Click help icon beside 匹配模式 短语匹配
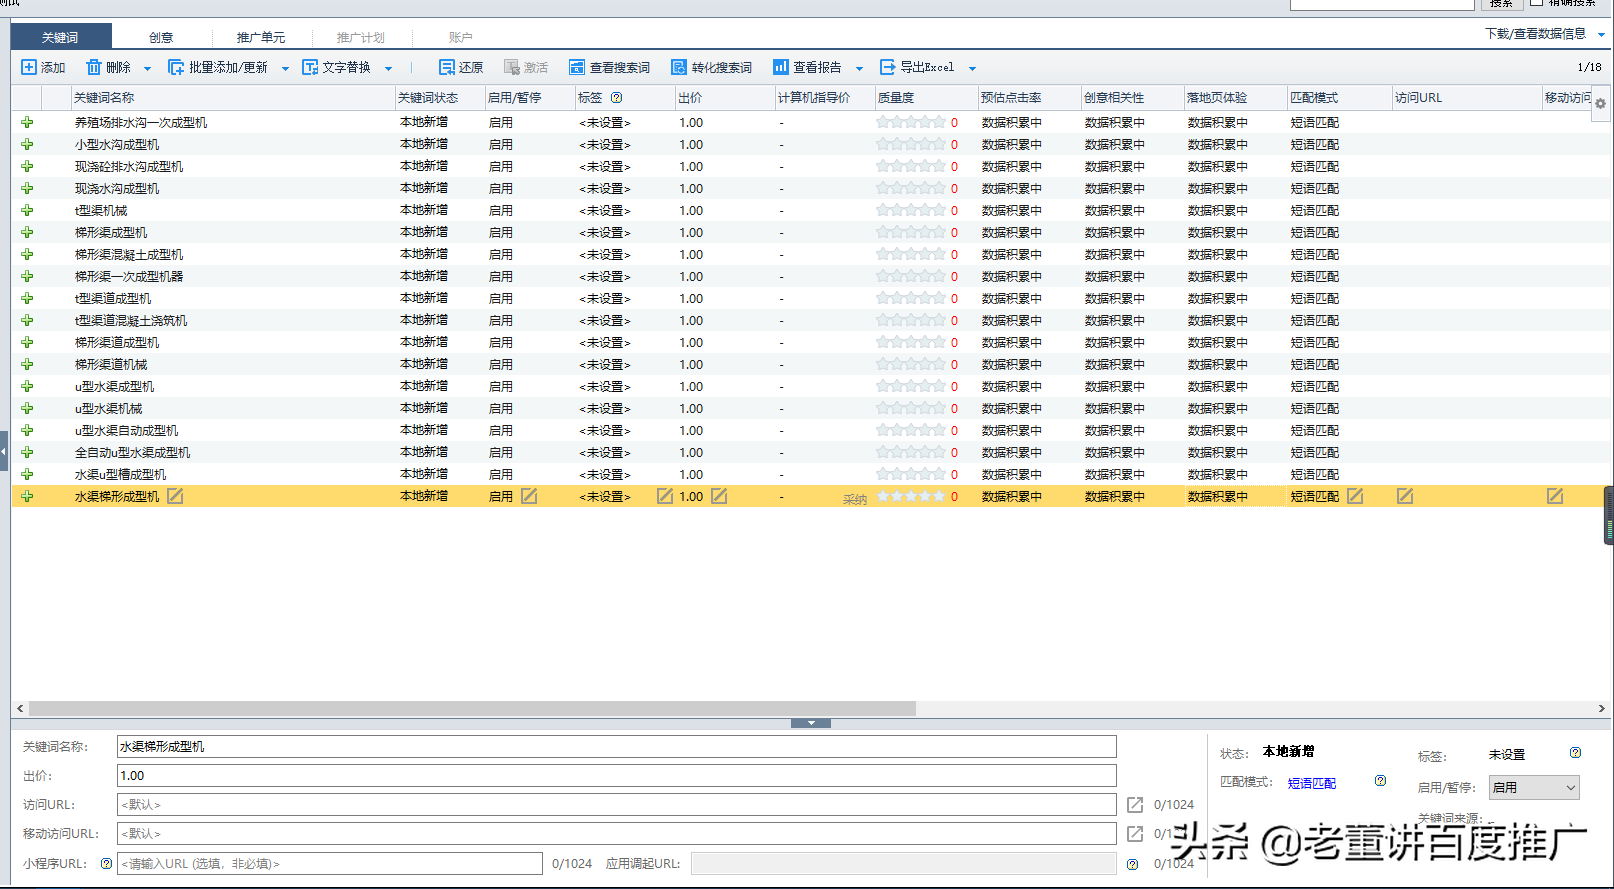This screenshot has width=1614, height=889. [1380, 781]
